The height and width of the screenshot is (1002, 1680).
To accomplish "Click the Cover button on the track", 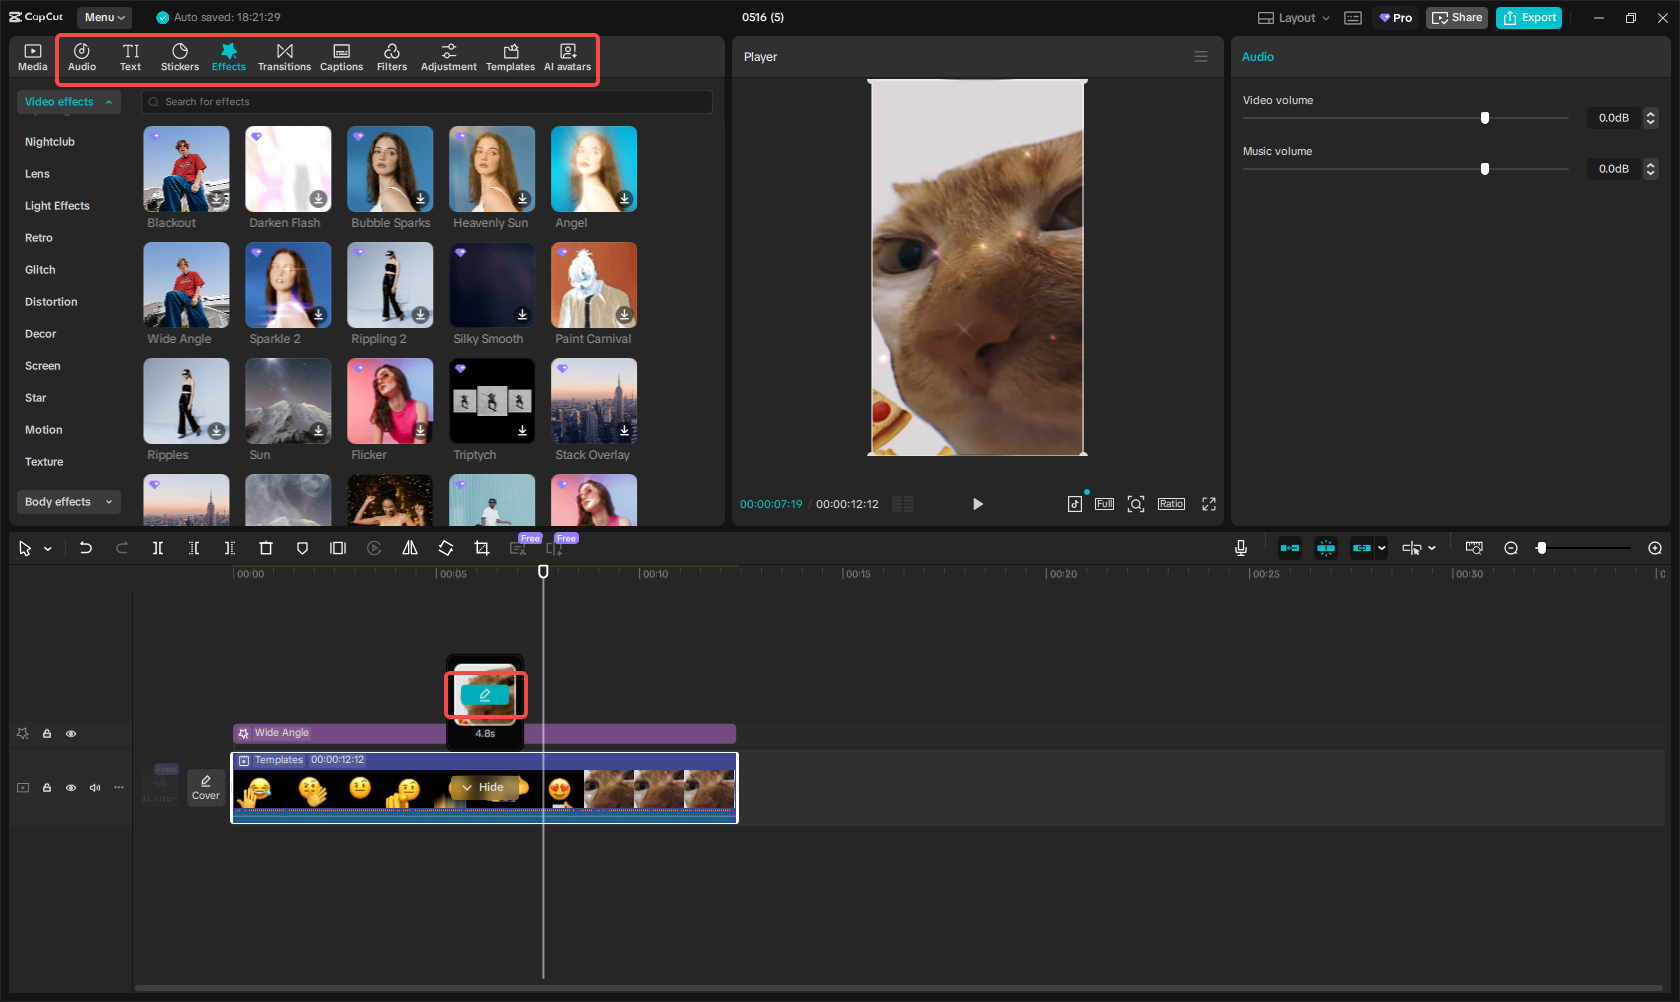I will (x=206, y=788).
